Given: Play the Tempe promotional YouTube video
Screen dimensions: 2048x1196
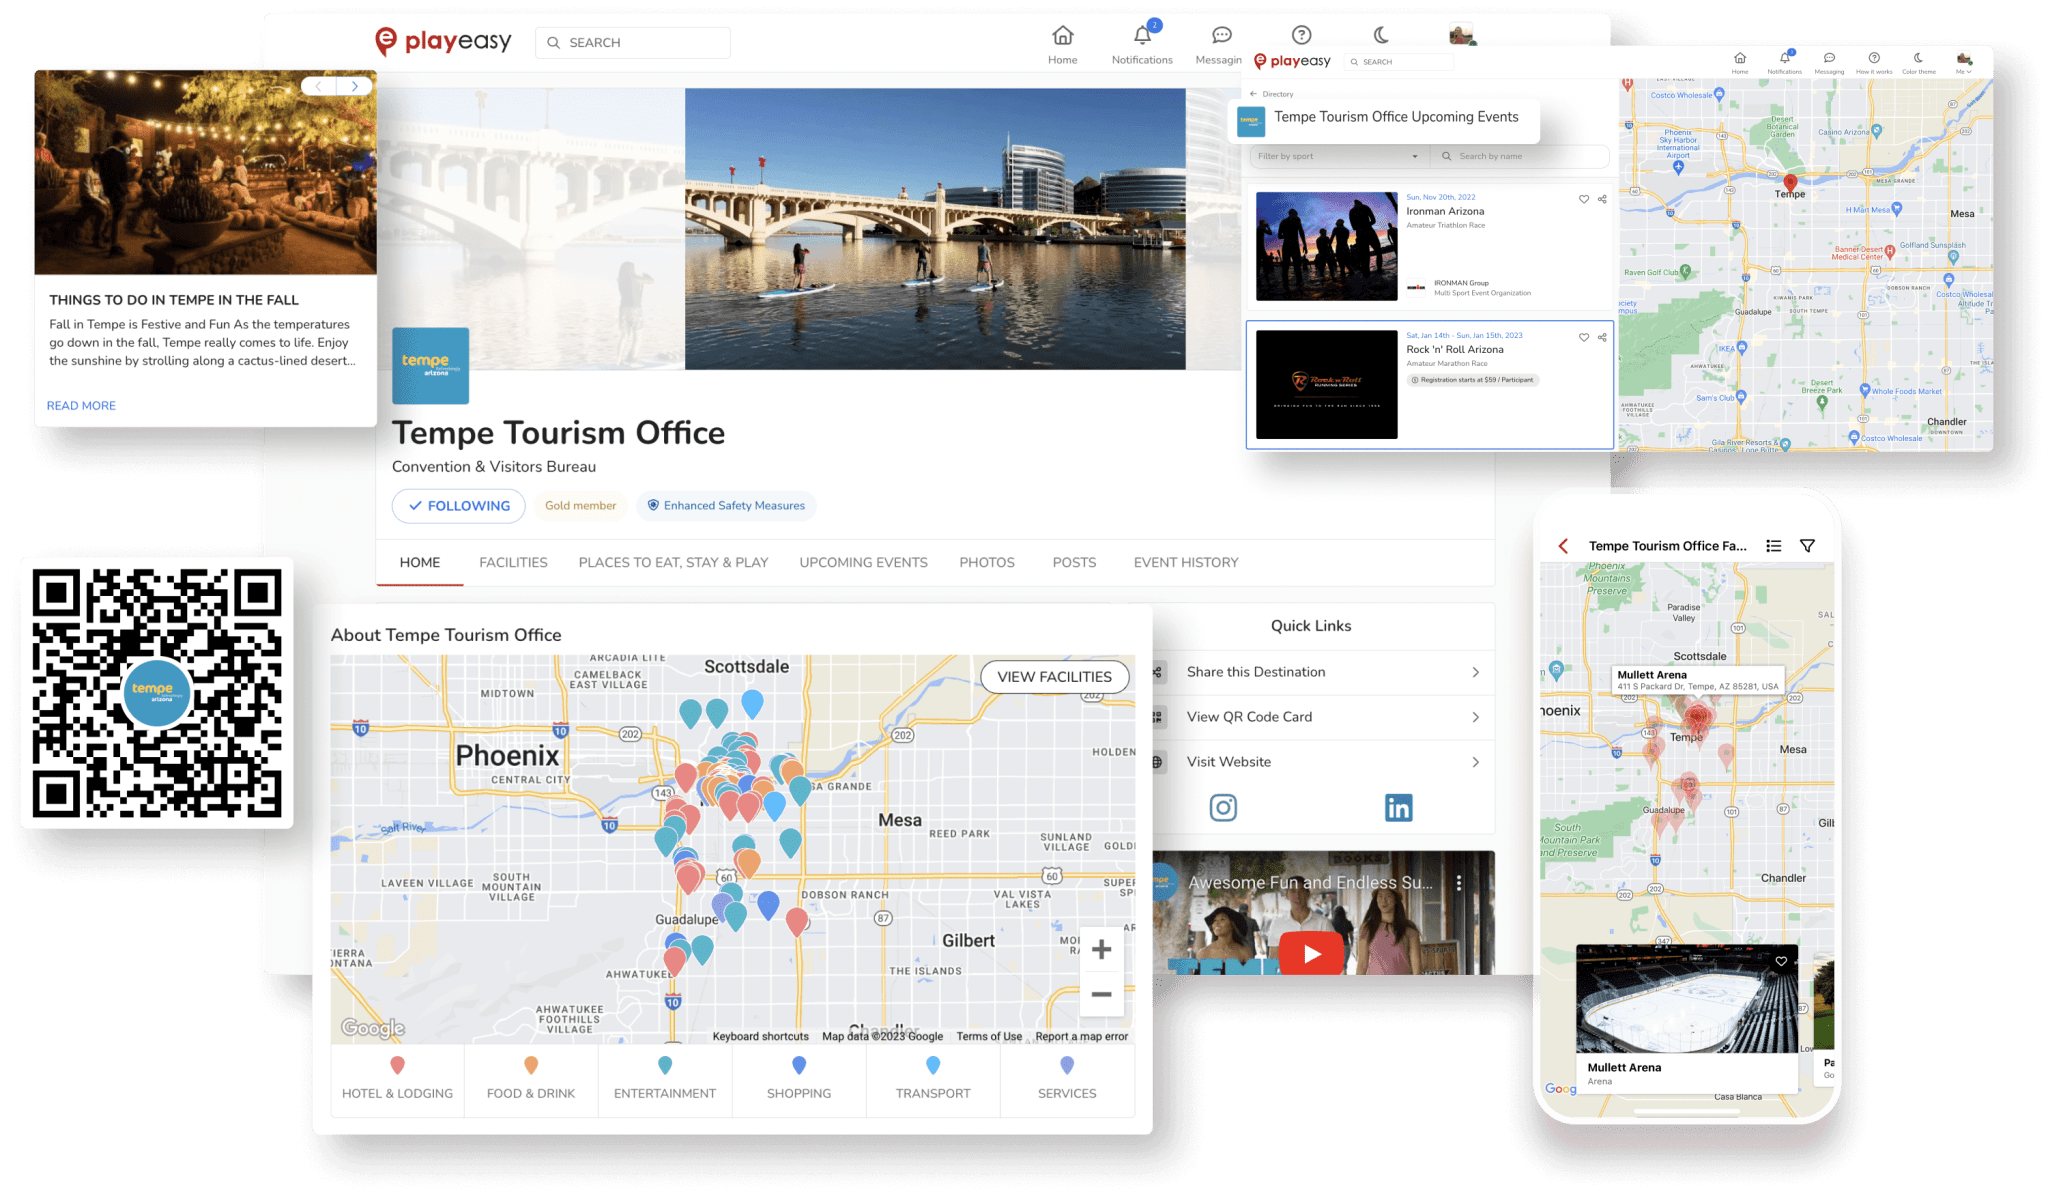Looking at the screenshot, I should pos(1311,954).
